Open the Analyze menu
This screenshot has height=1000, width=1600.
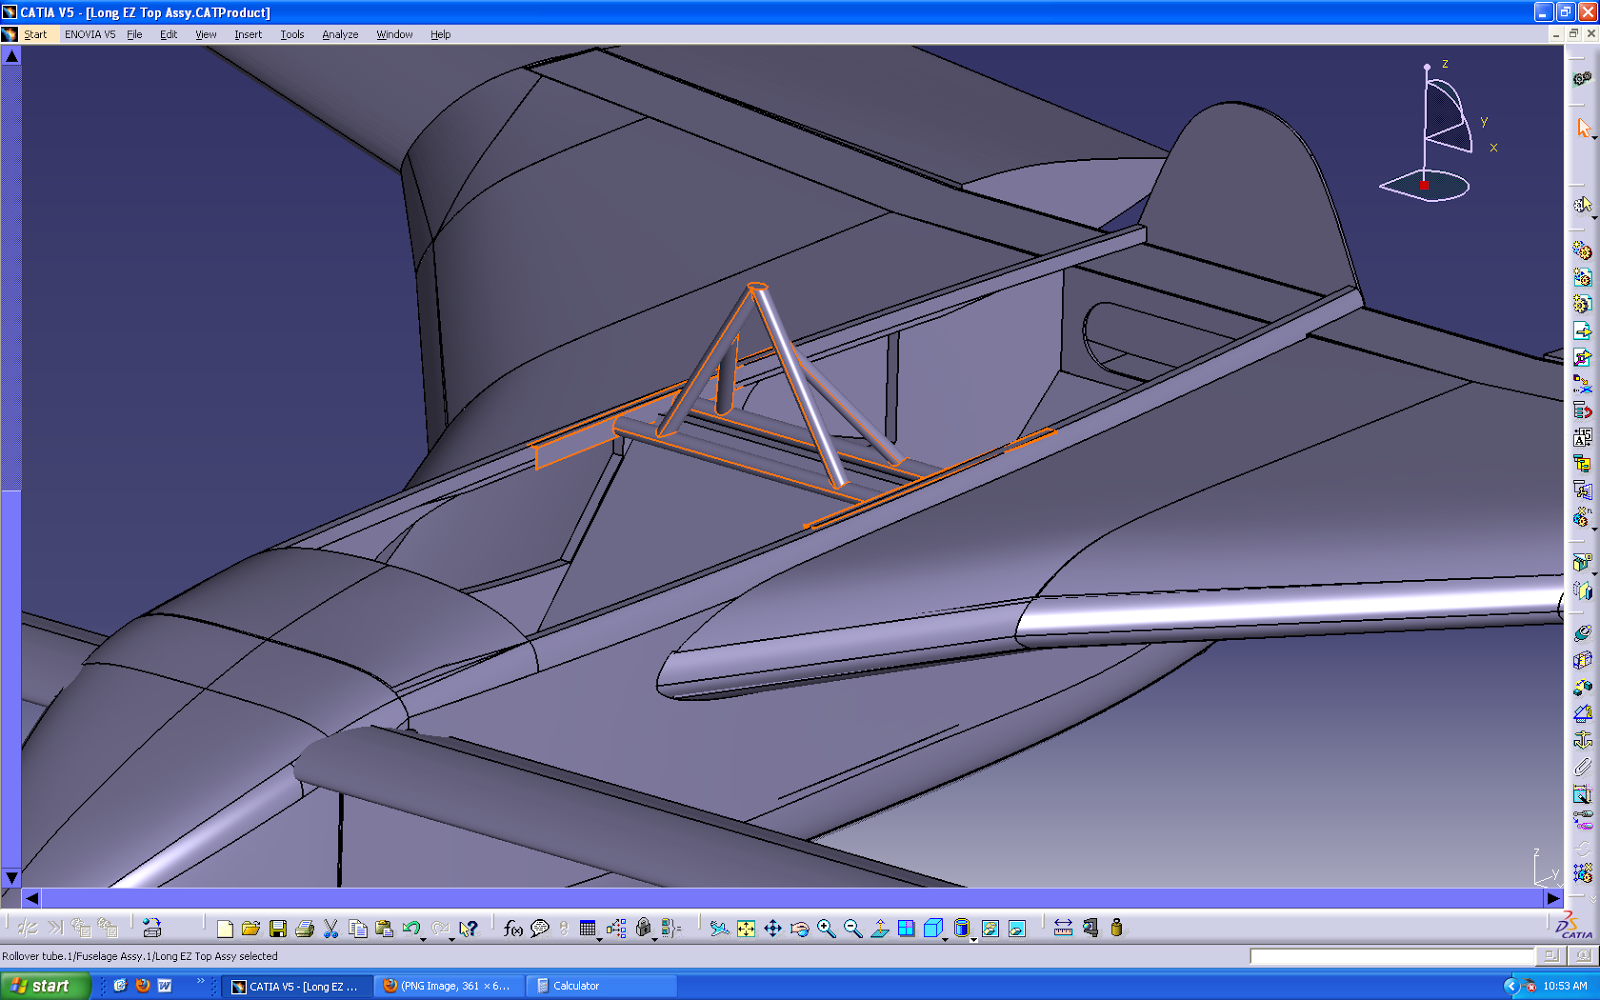(x=340, y=33)
